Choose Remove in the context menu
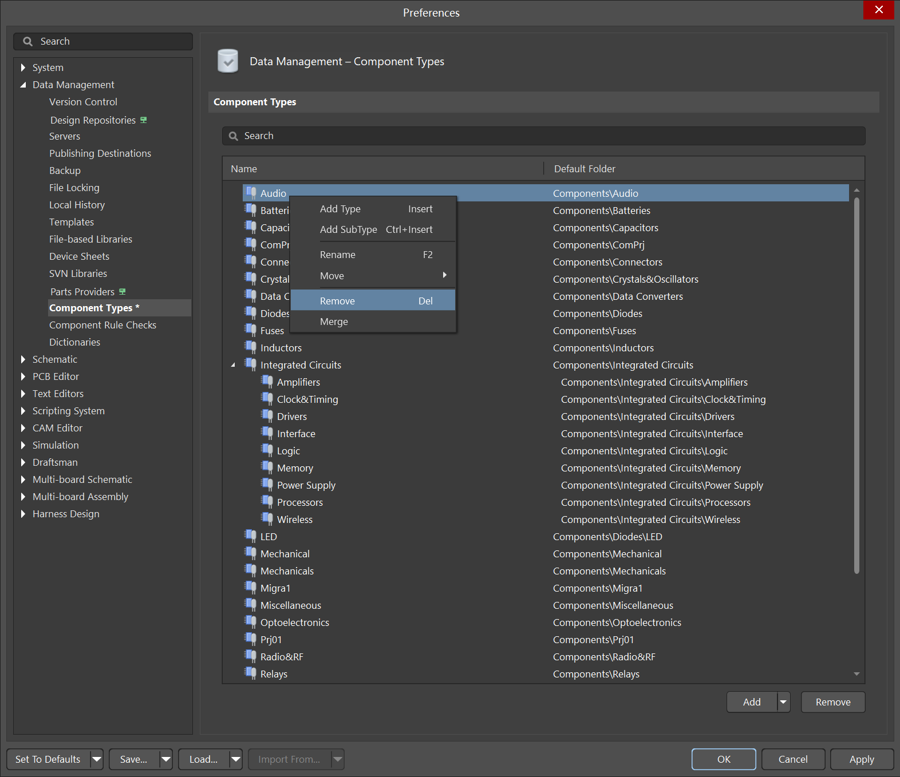 373,301
